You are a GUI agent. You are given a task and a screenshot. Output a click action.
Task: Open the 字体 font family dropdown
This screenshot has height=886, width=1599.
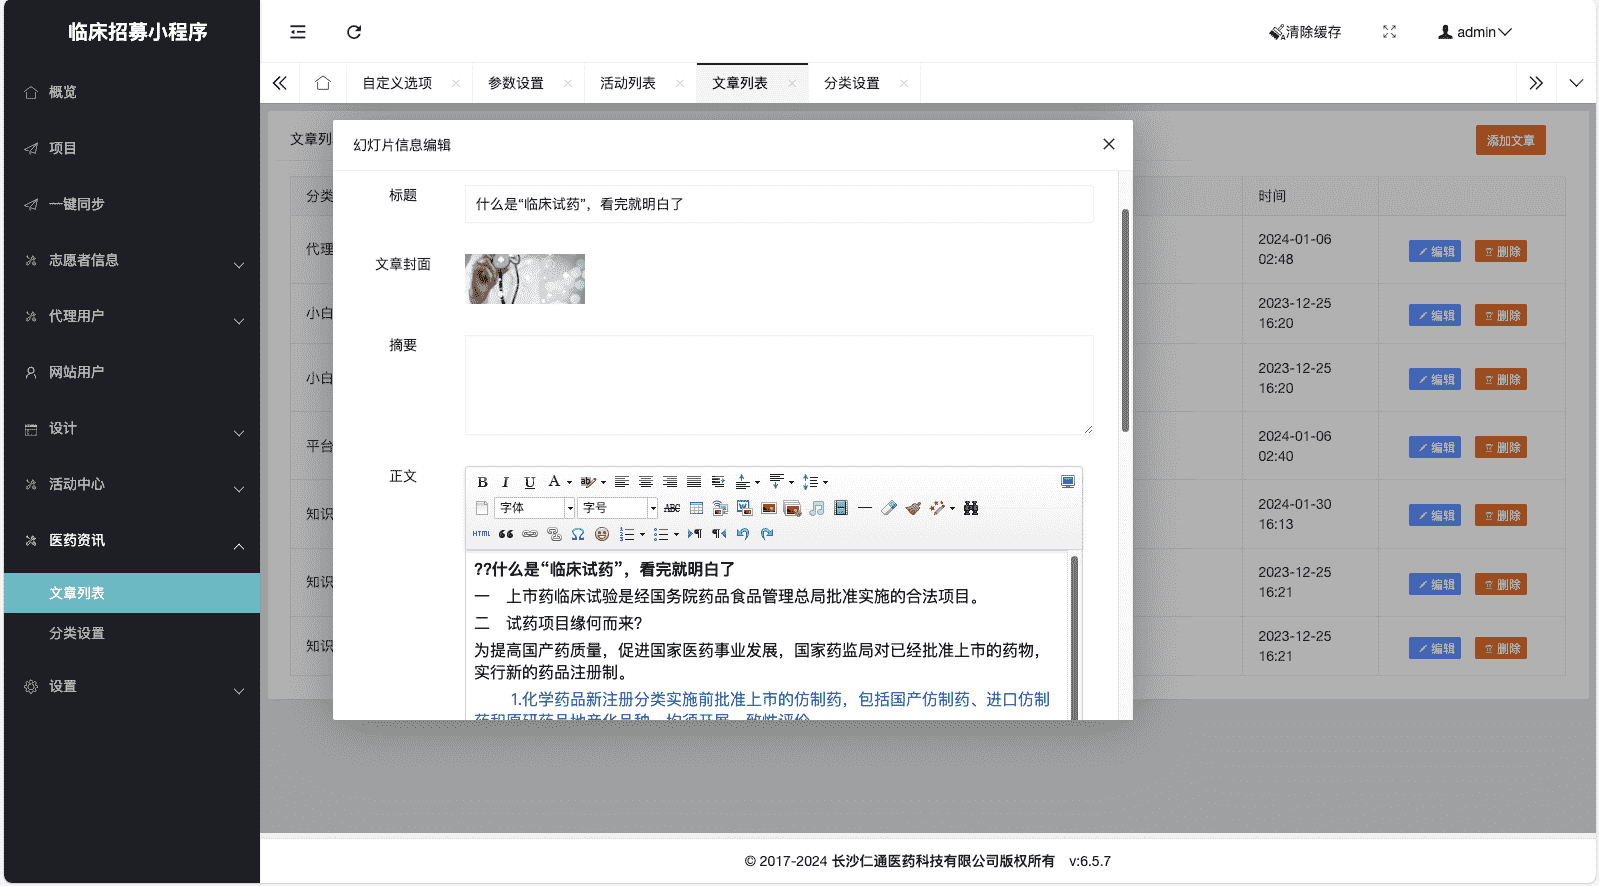coord(535,508)
